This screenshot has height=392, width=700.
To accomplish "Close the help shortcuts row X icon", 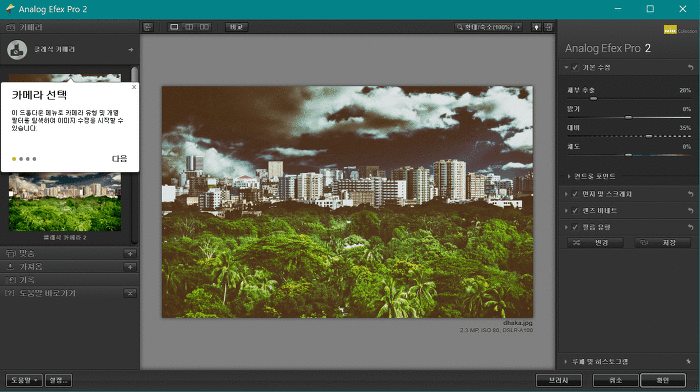I will pyautogui.click(x=130, y=293).
